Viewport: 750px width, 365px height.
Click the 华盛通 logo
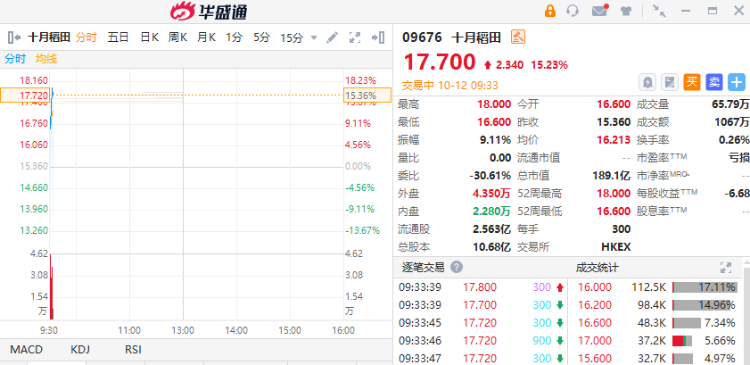point(209,11)
